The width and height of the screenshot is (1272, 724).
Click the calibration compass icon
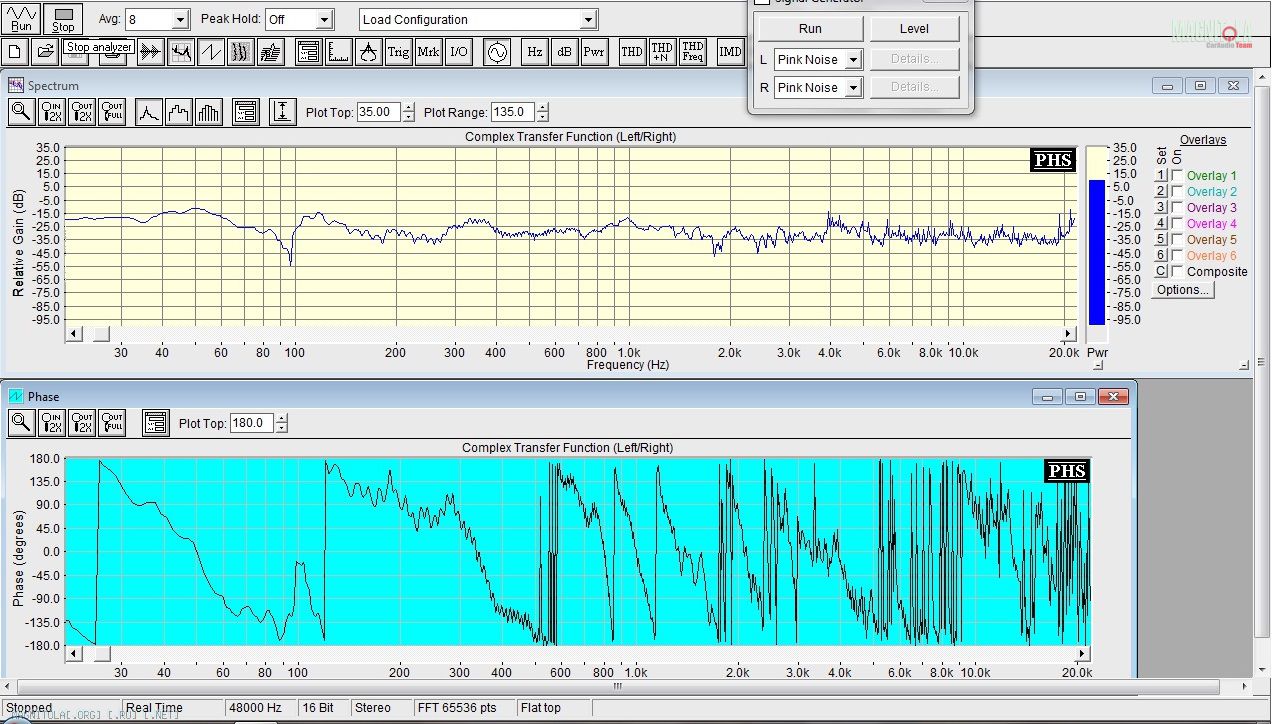click(x=369, y=52)
